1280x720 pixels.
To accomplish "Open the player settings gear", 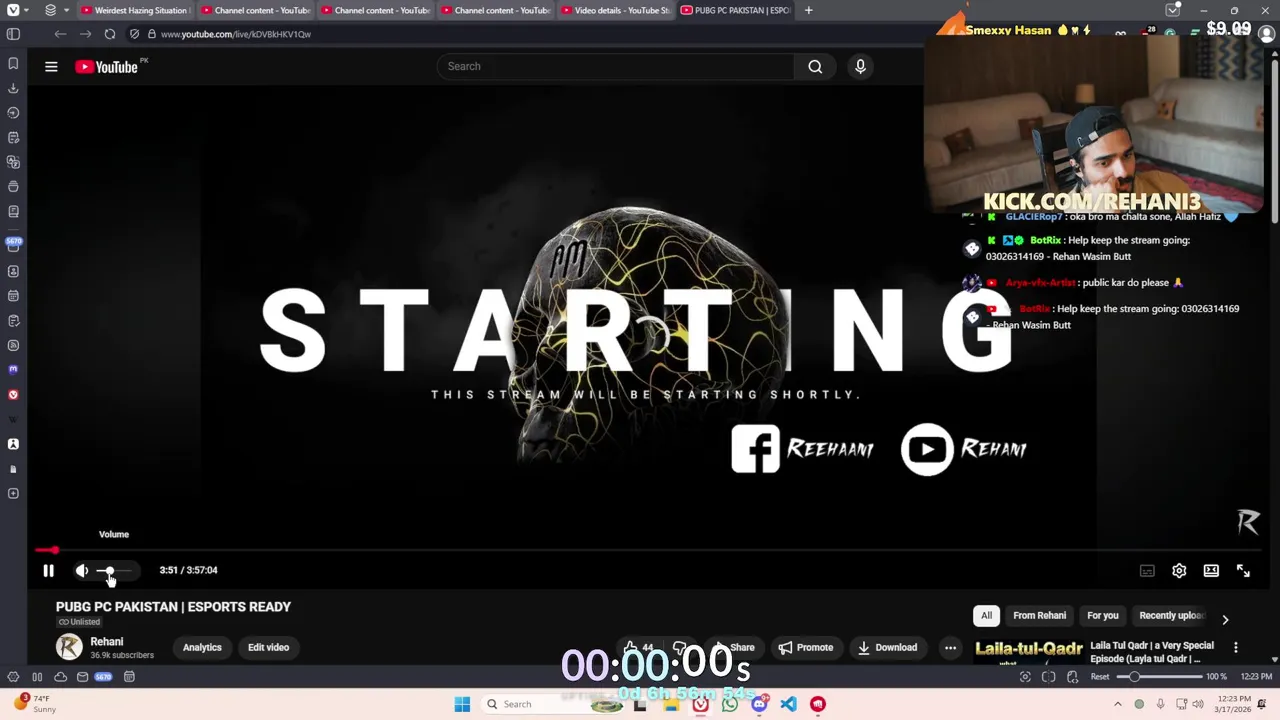I will pyautogui.click(x=1179, y=570).
